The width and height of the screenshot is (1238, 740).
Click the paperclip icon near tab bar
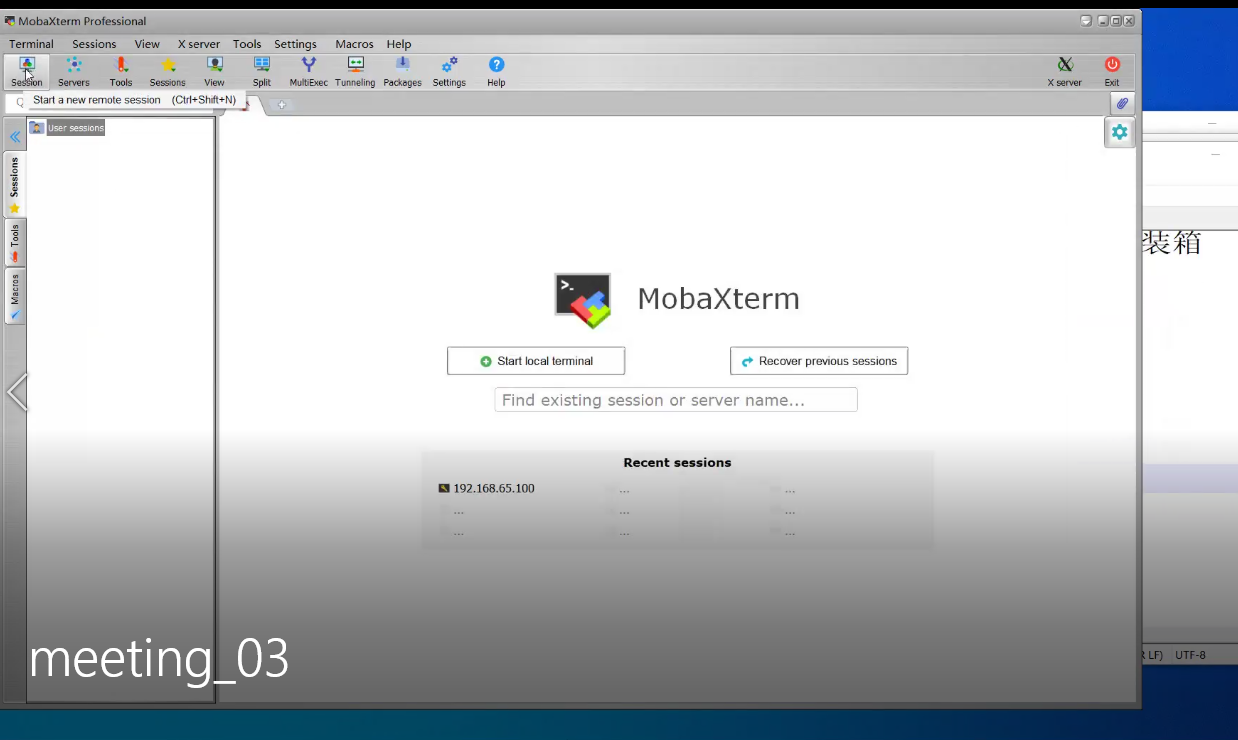point(1122,103)
